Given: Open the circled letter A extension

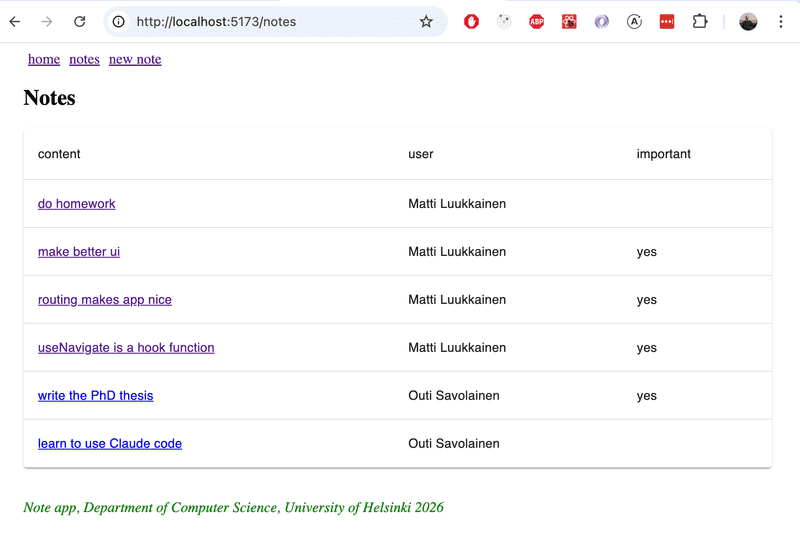Looking at the screenshot, I should [634, 21].
